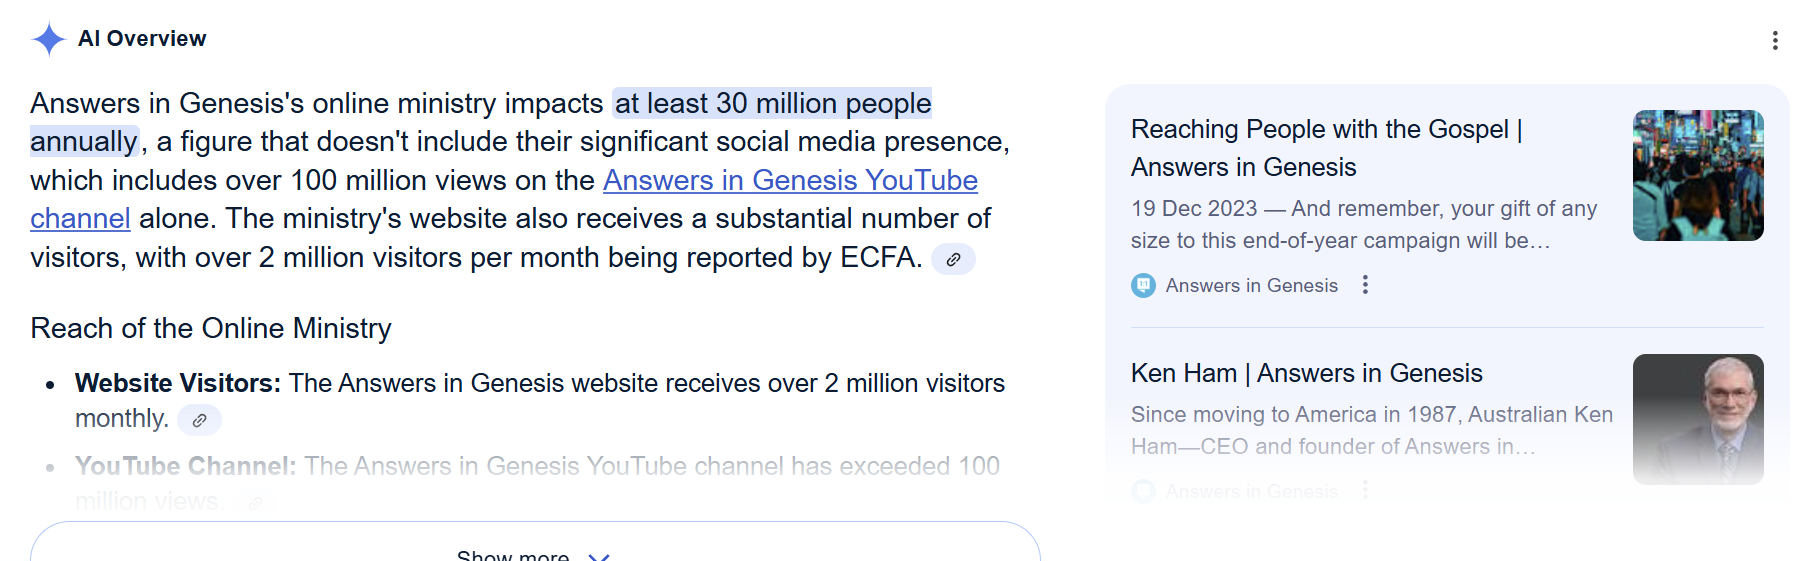This screenshot has width=1812, height=561.
Task: Click the Show more chevron arrow
Action: click(598, 556)
